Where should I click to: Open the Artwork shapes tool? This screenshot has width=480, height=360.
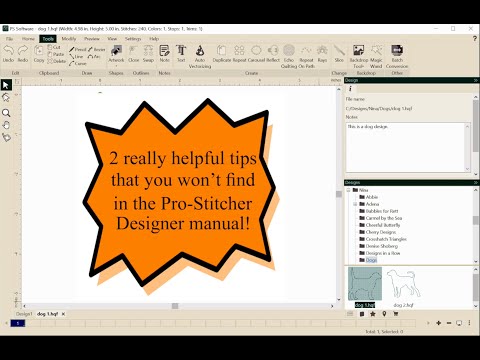tap(116, 54)
